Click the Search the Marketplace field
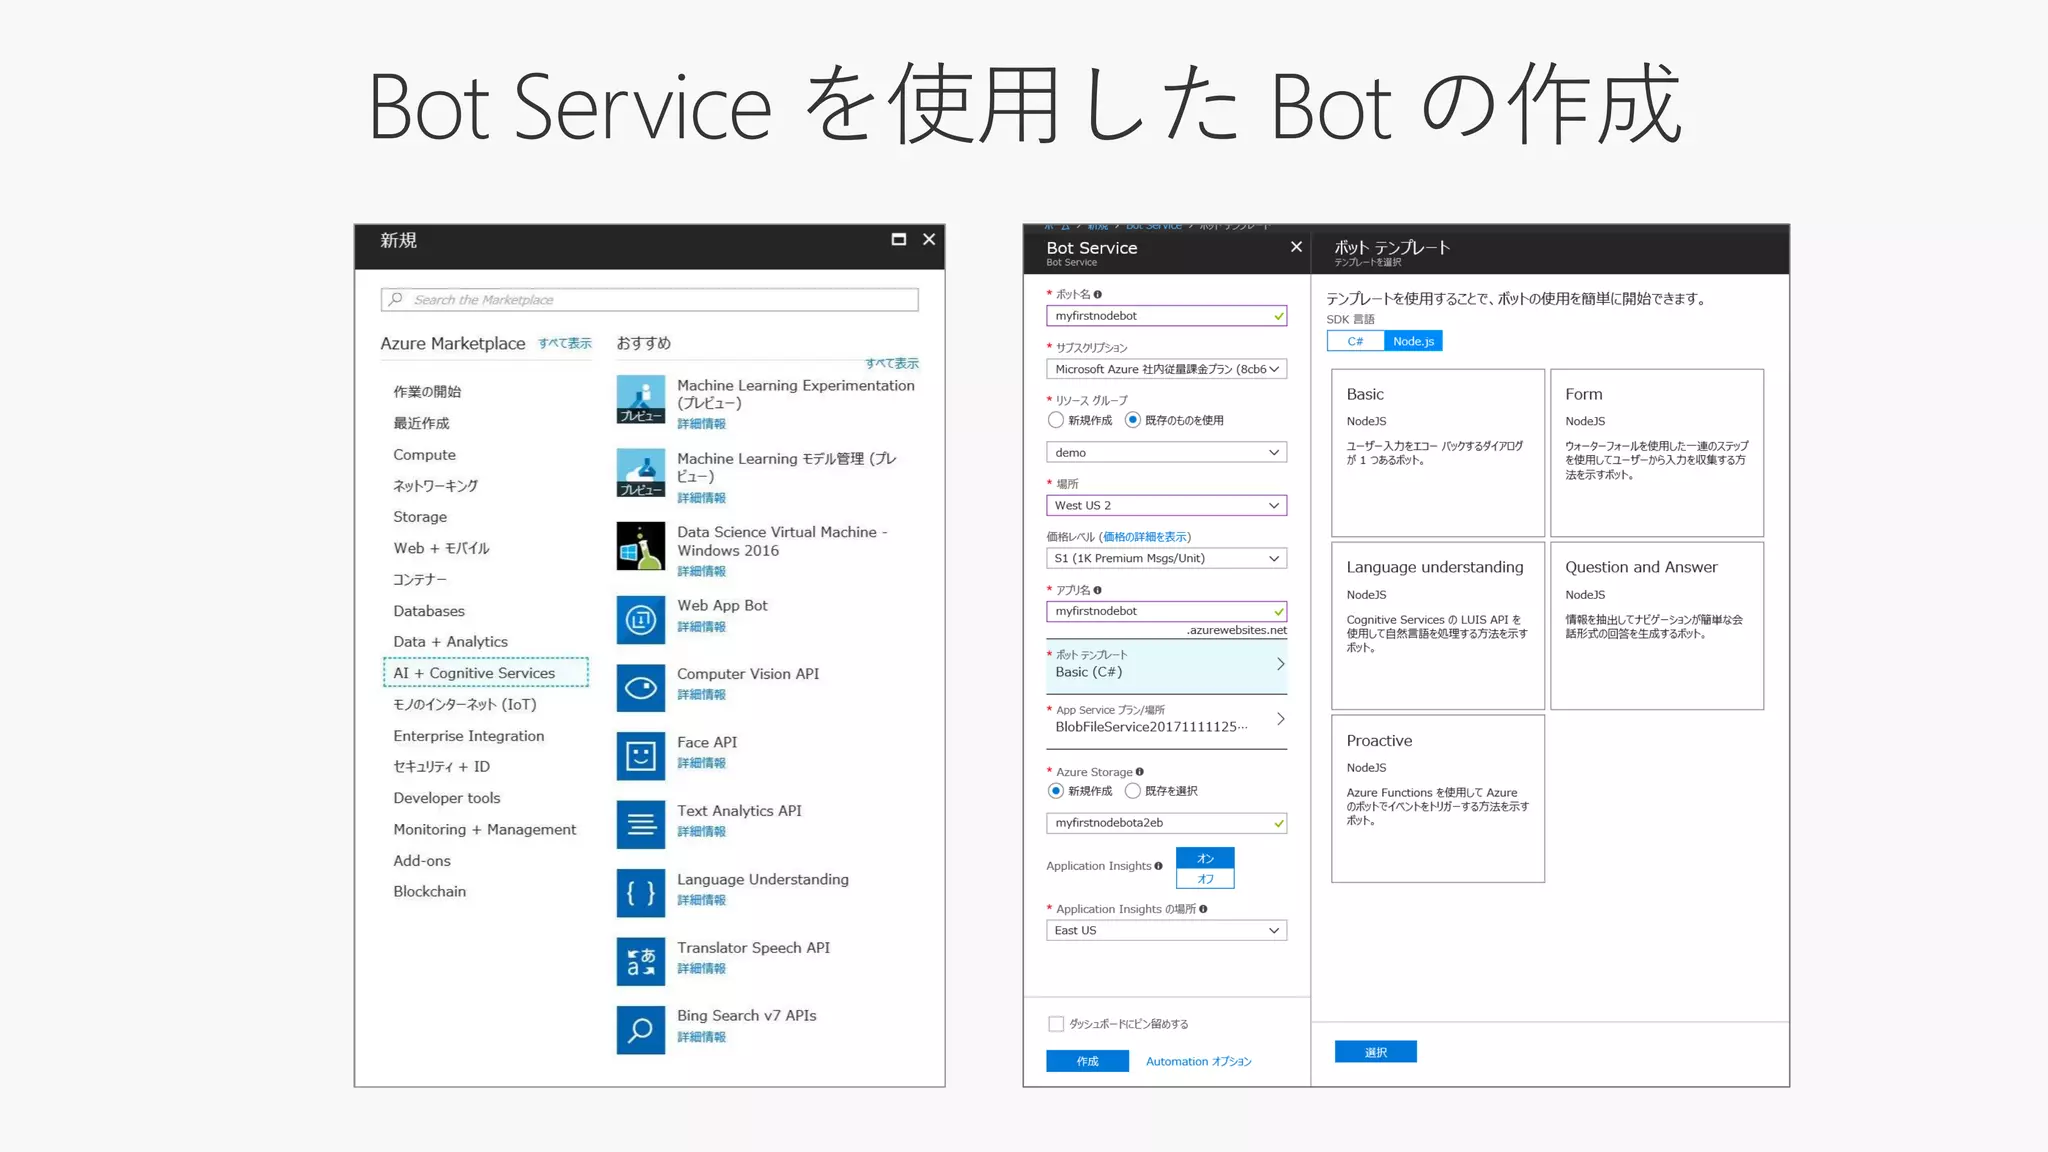 pos(650,300)
